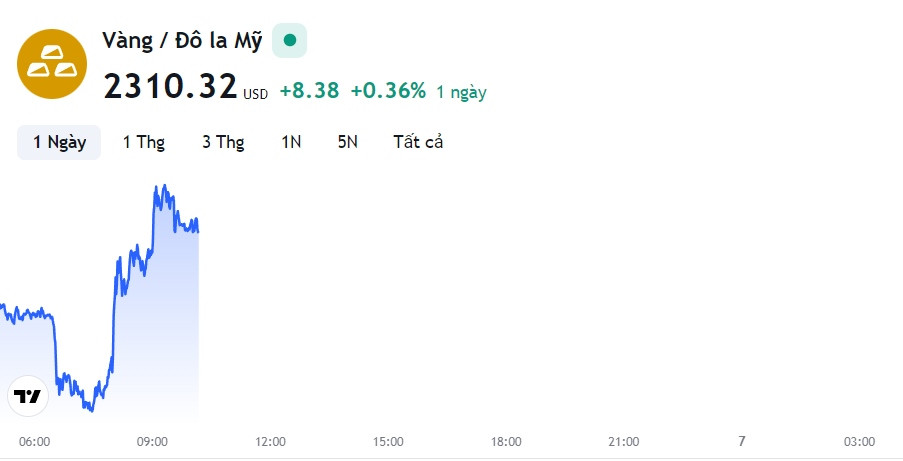Switch to the 3 Thg range
This screenshot has height=461, width=903.
pyautogui.click(x=223, y=142)
